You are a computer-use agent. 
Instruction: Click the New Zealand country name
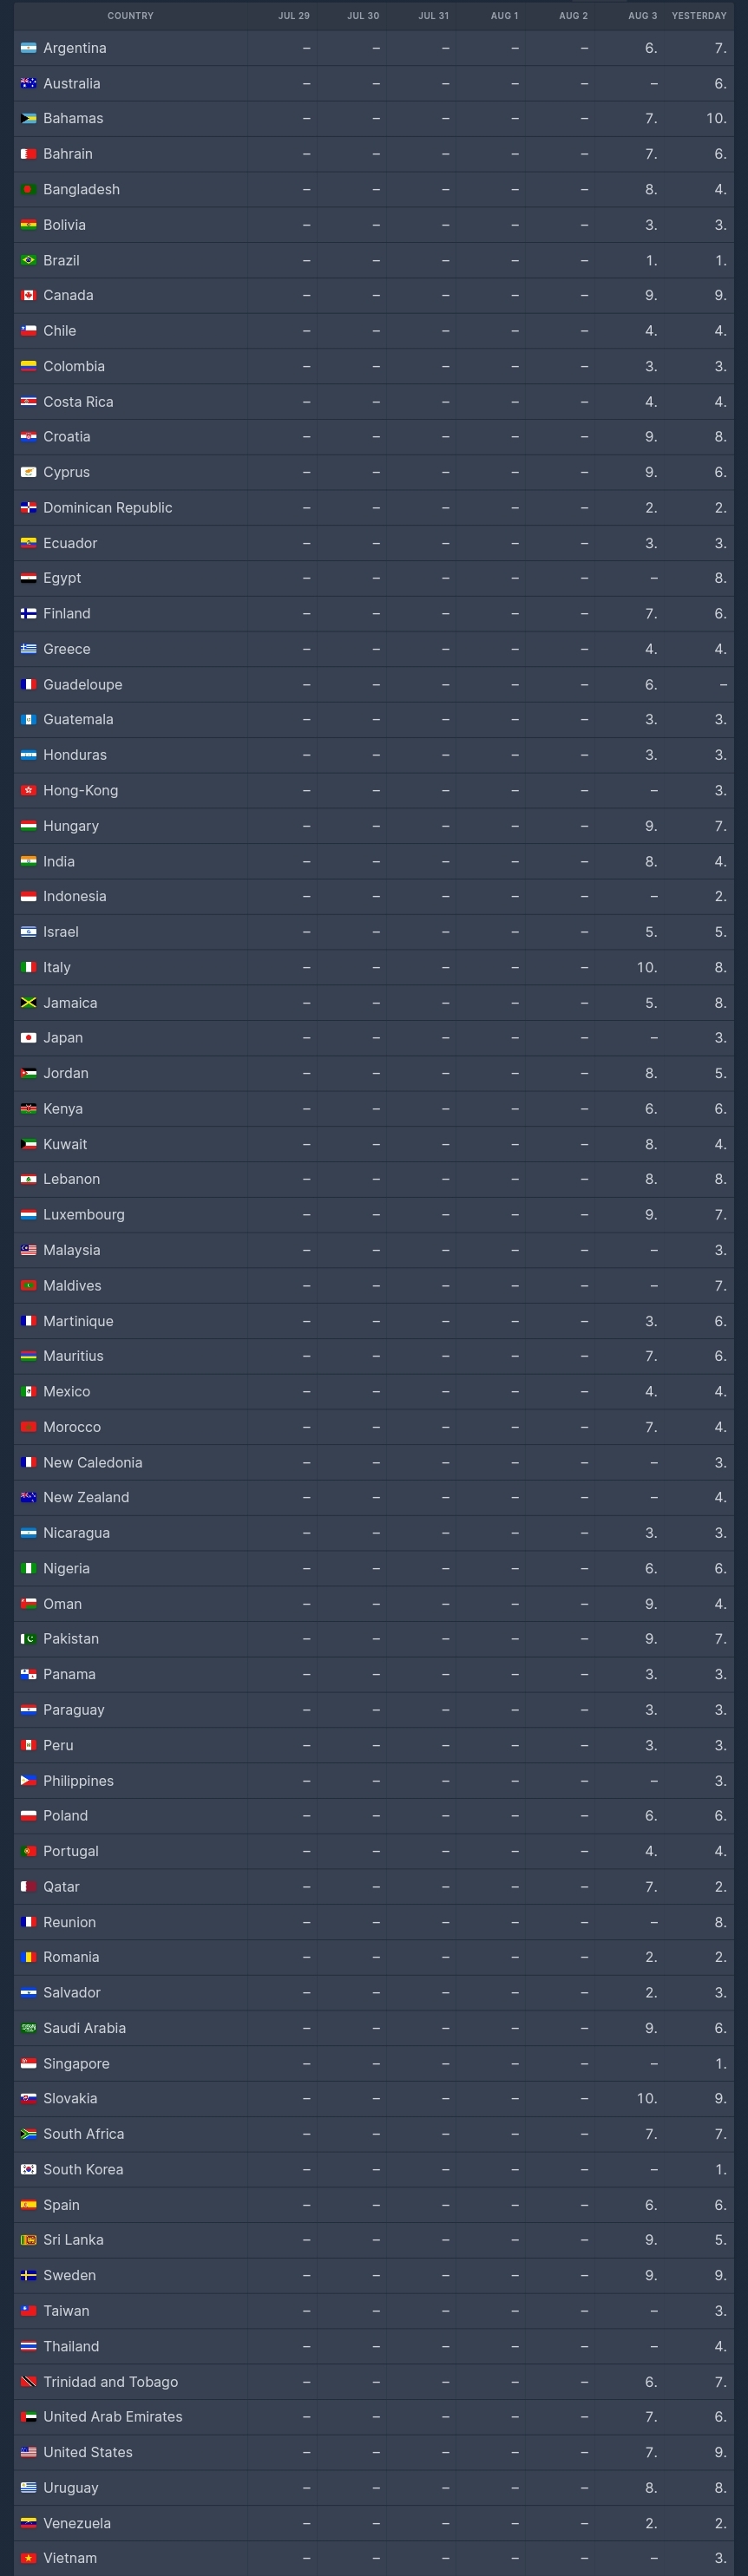86,1497
